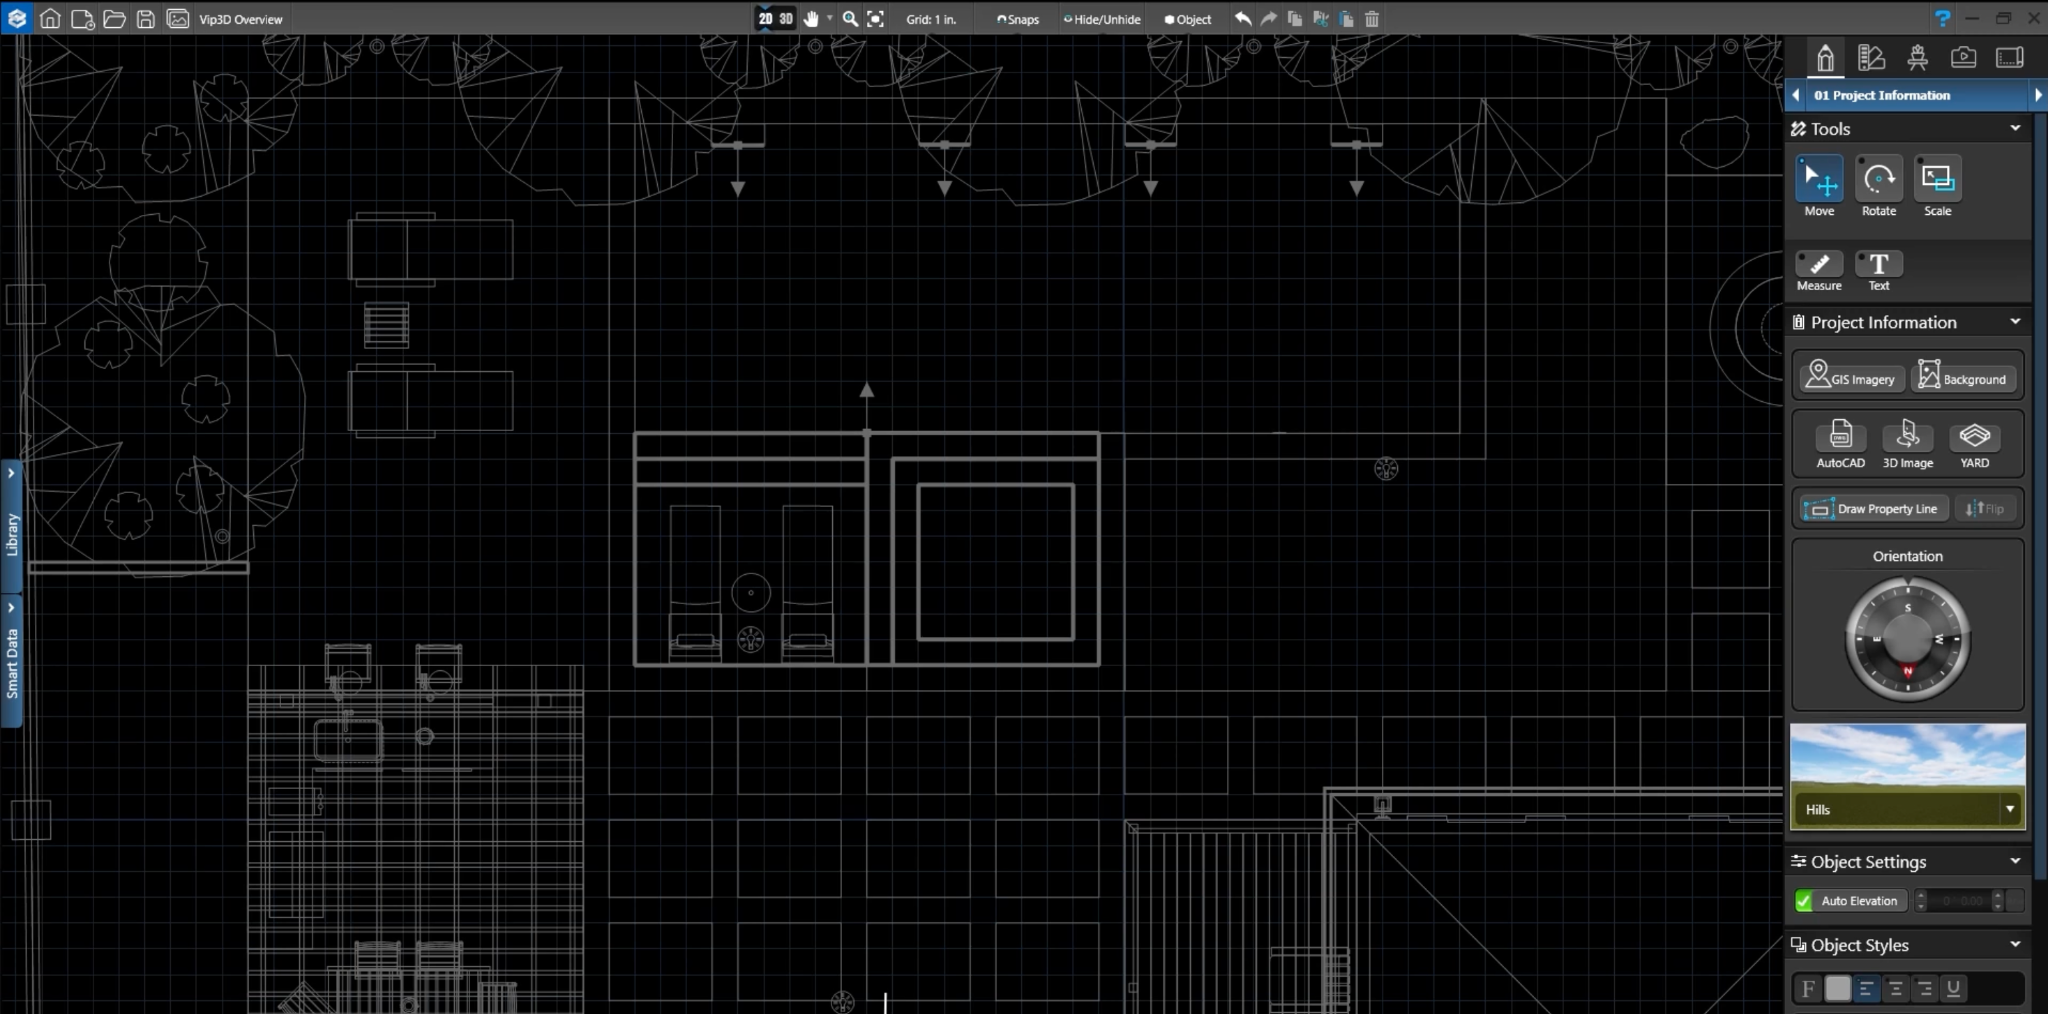Open the Grid: 1 in. setting
The height and width of the screenshot is (1014, 2048).
(x=931, y=19)
